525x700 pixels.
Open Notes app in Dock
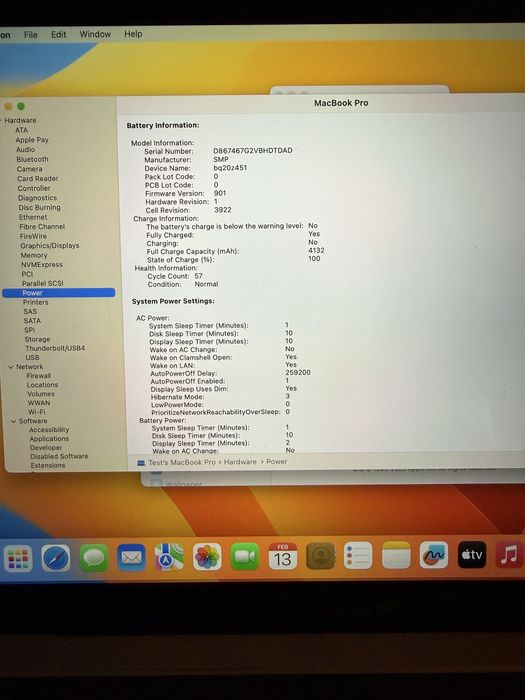[x=396, y=555]
